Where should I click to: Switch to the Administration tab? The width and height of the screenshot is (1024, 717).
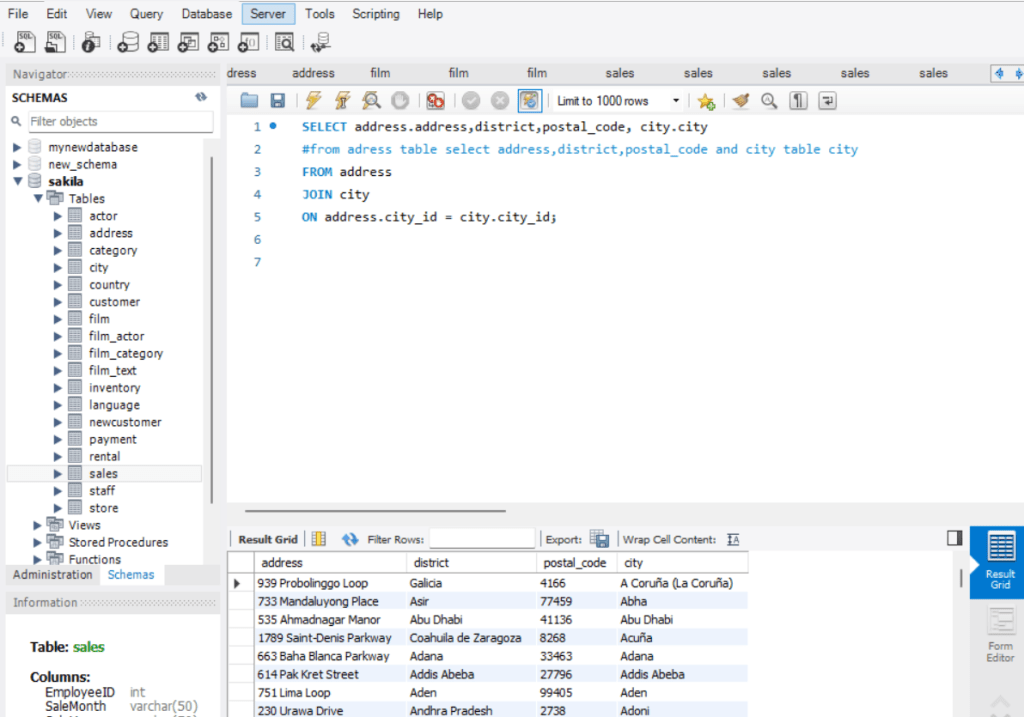pos(53,575)
